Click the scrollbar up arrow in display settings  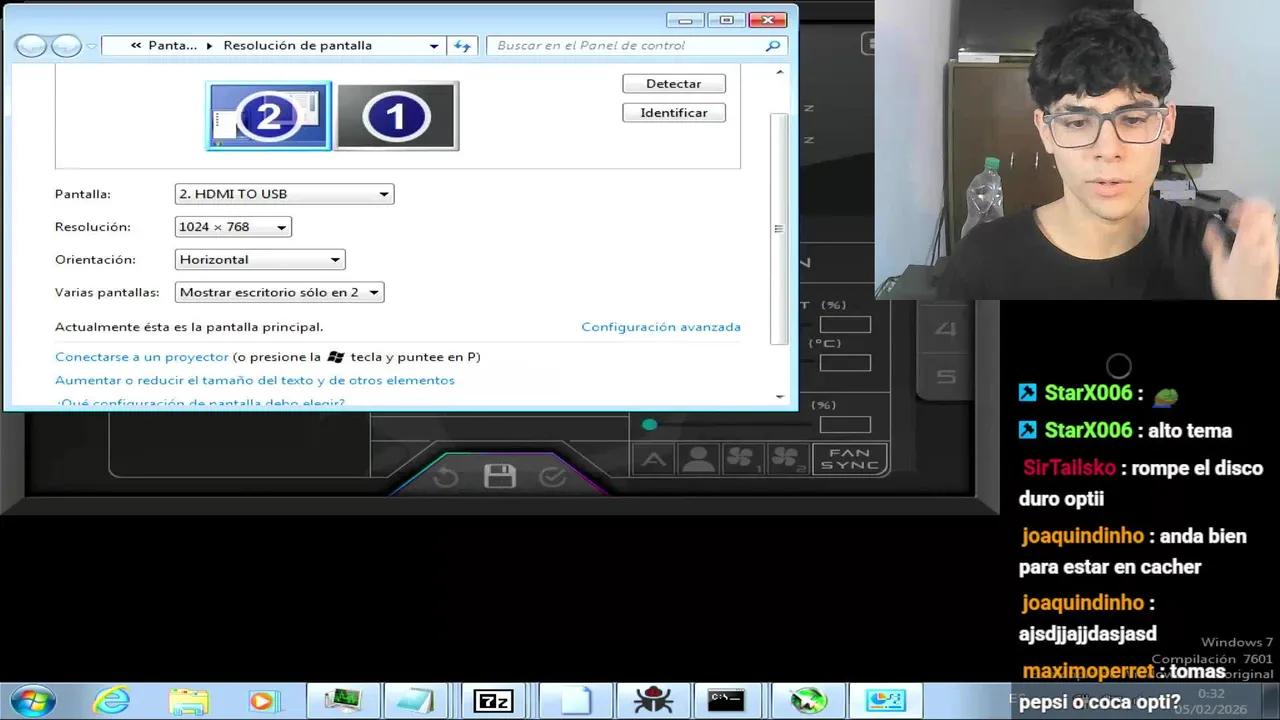click(780, 72)
